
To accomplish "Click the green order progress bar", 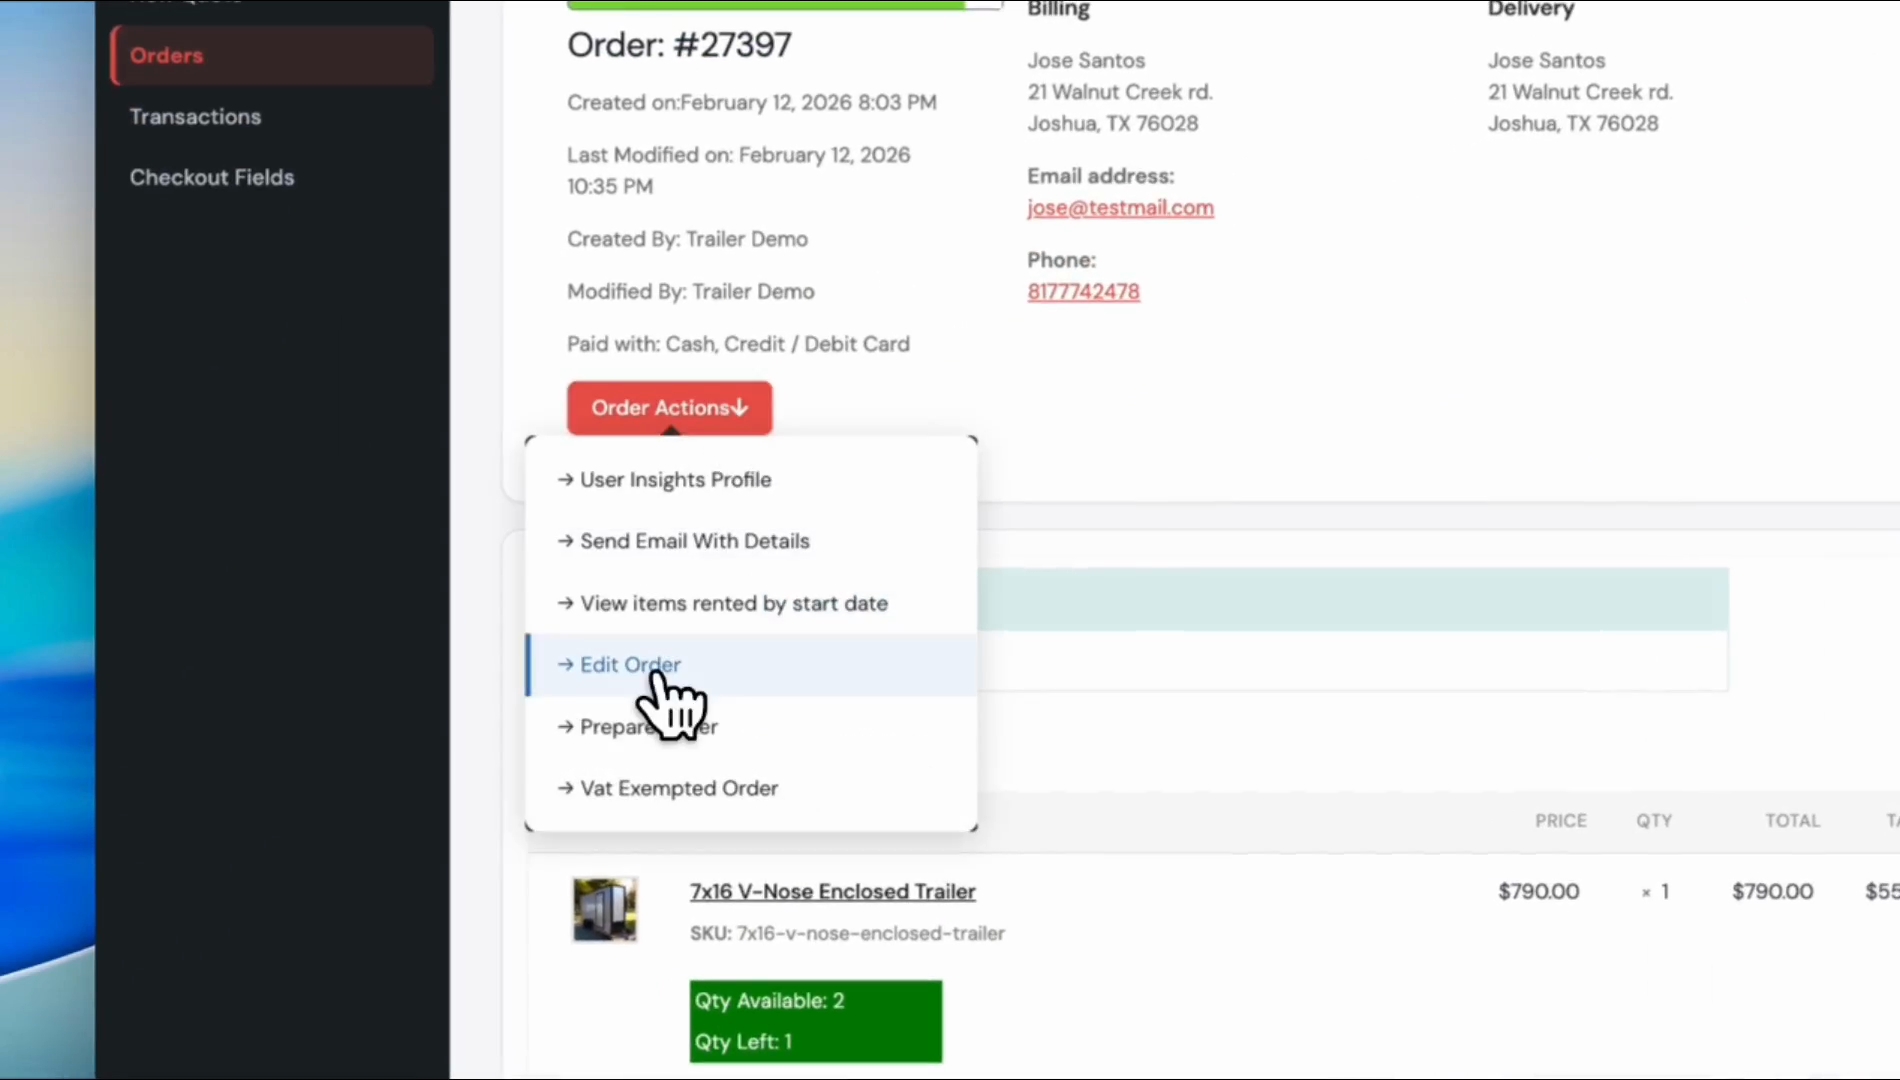I will coord(765,5).
